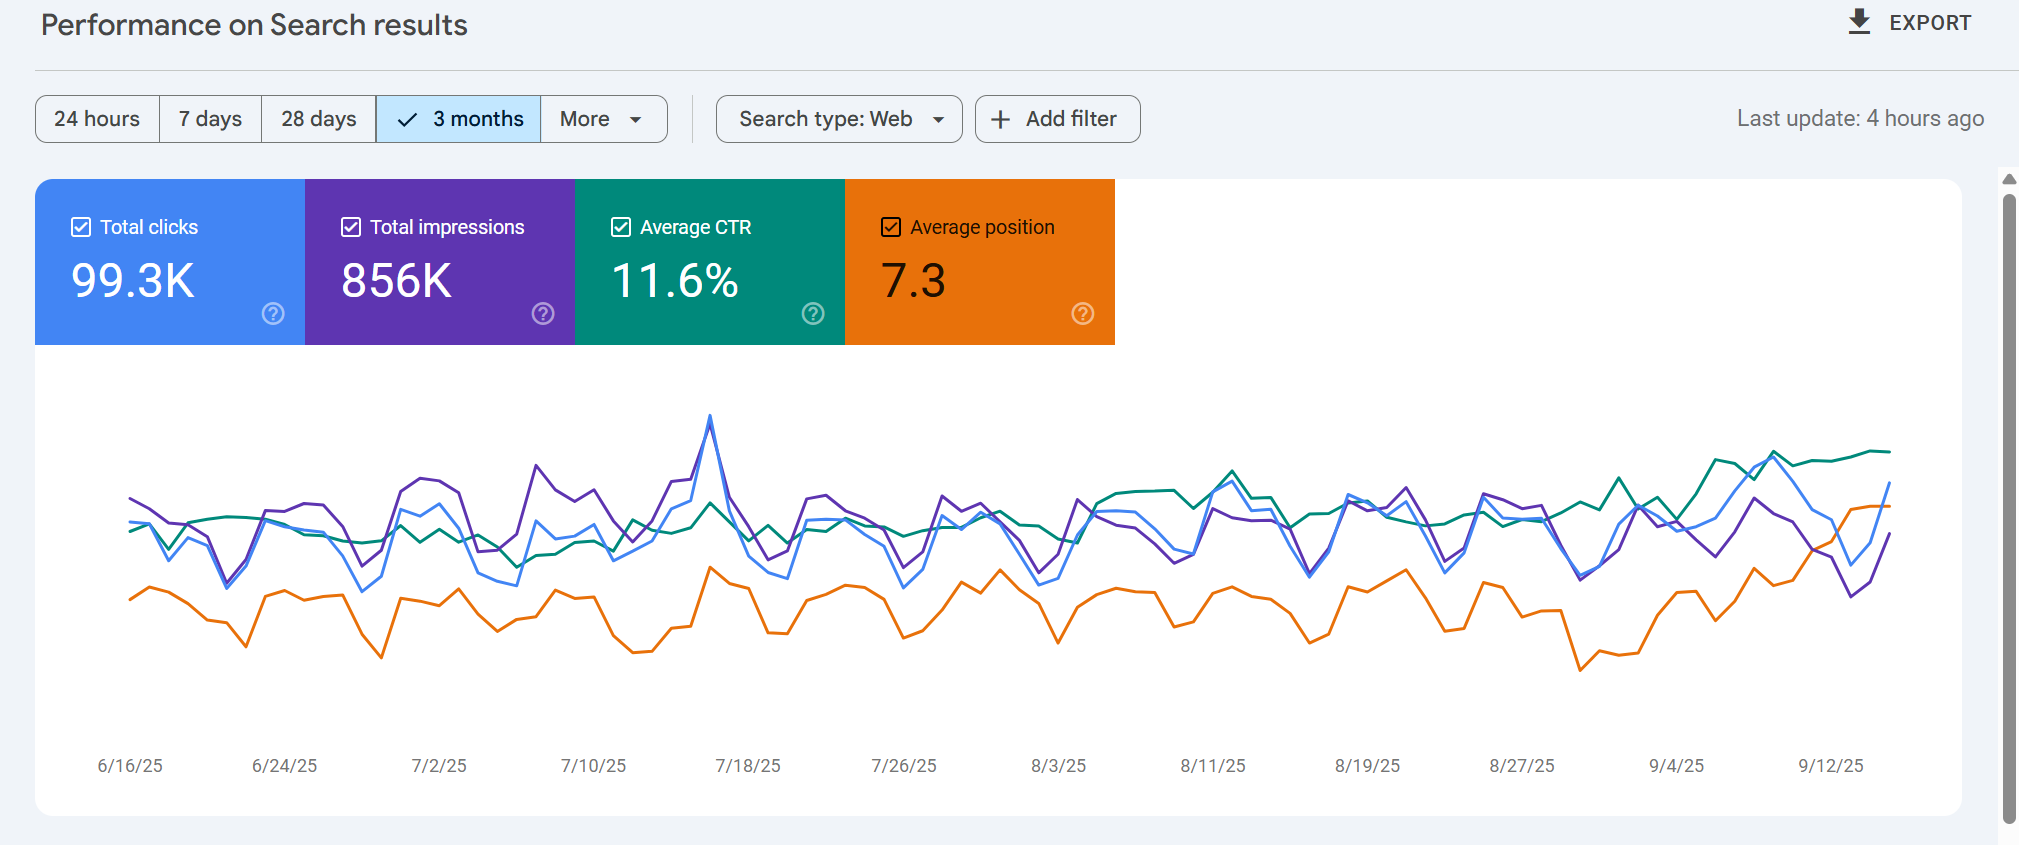This screenshot has width=2019, height=845.
Task: Select the 3 months date range
Action: 458,119
